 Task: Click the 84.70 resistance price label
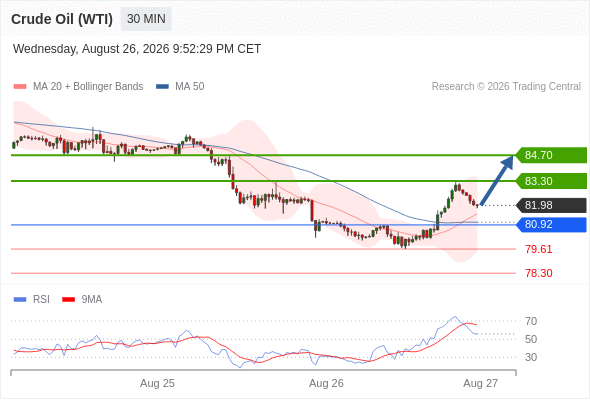click(551, 155)
